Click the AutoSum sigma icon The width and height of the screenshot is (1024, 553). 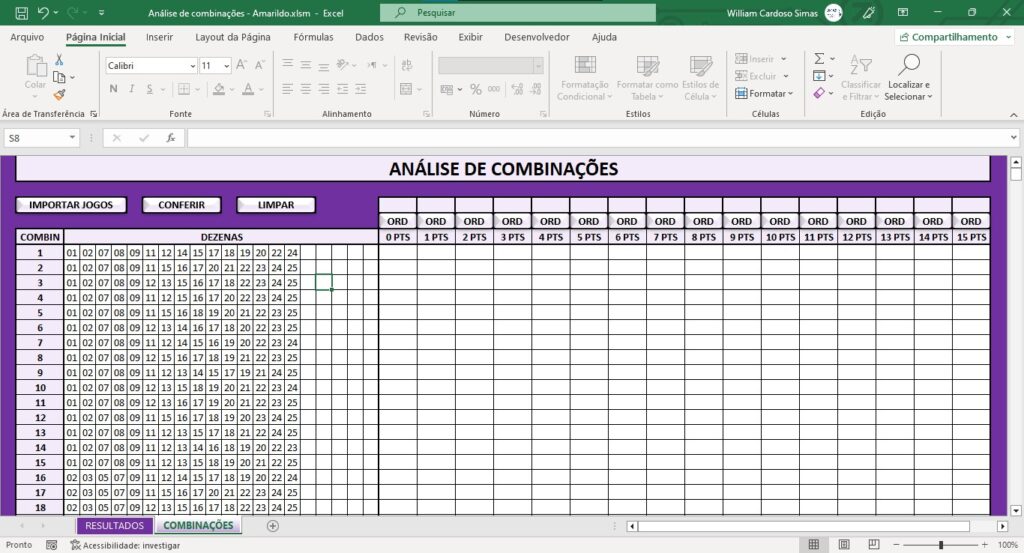pos(819,59)
